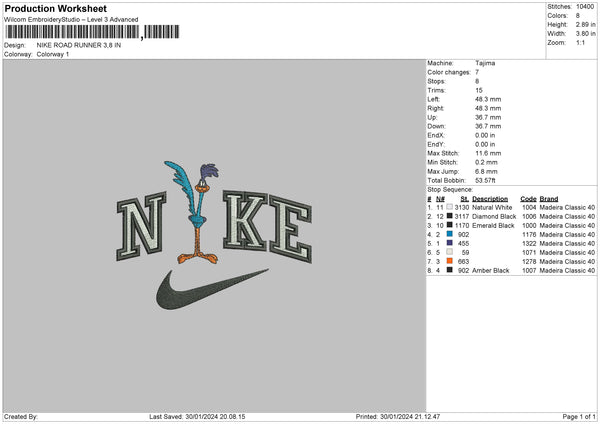The height and width of the screenshot is (424, 600).
Task: Click the purple thread swatch for code 1322
Action: coord(450,243)
